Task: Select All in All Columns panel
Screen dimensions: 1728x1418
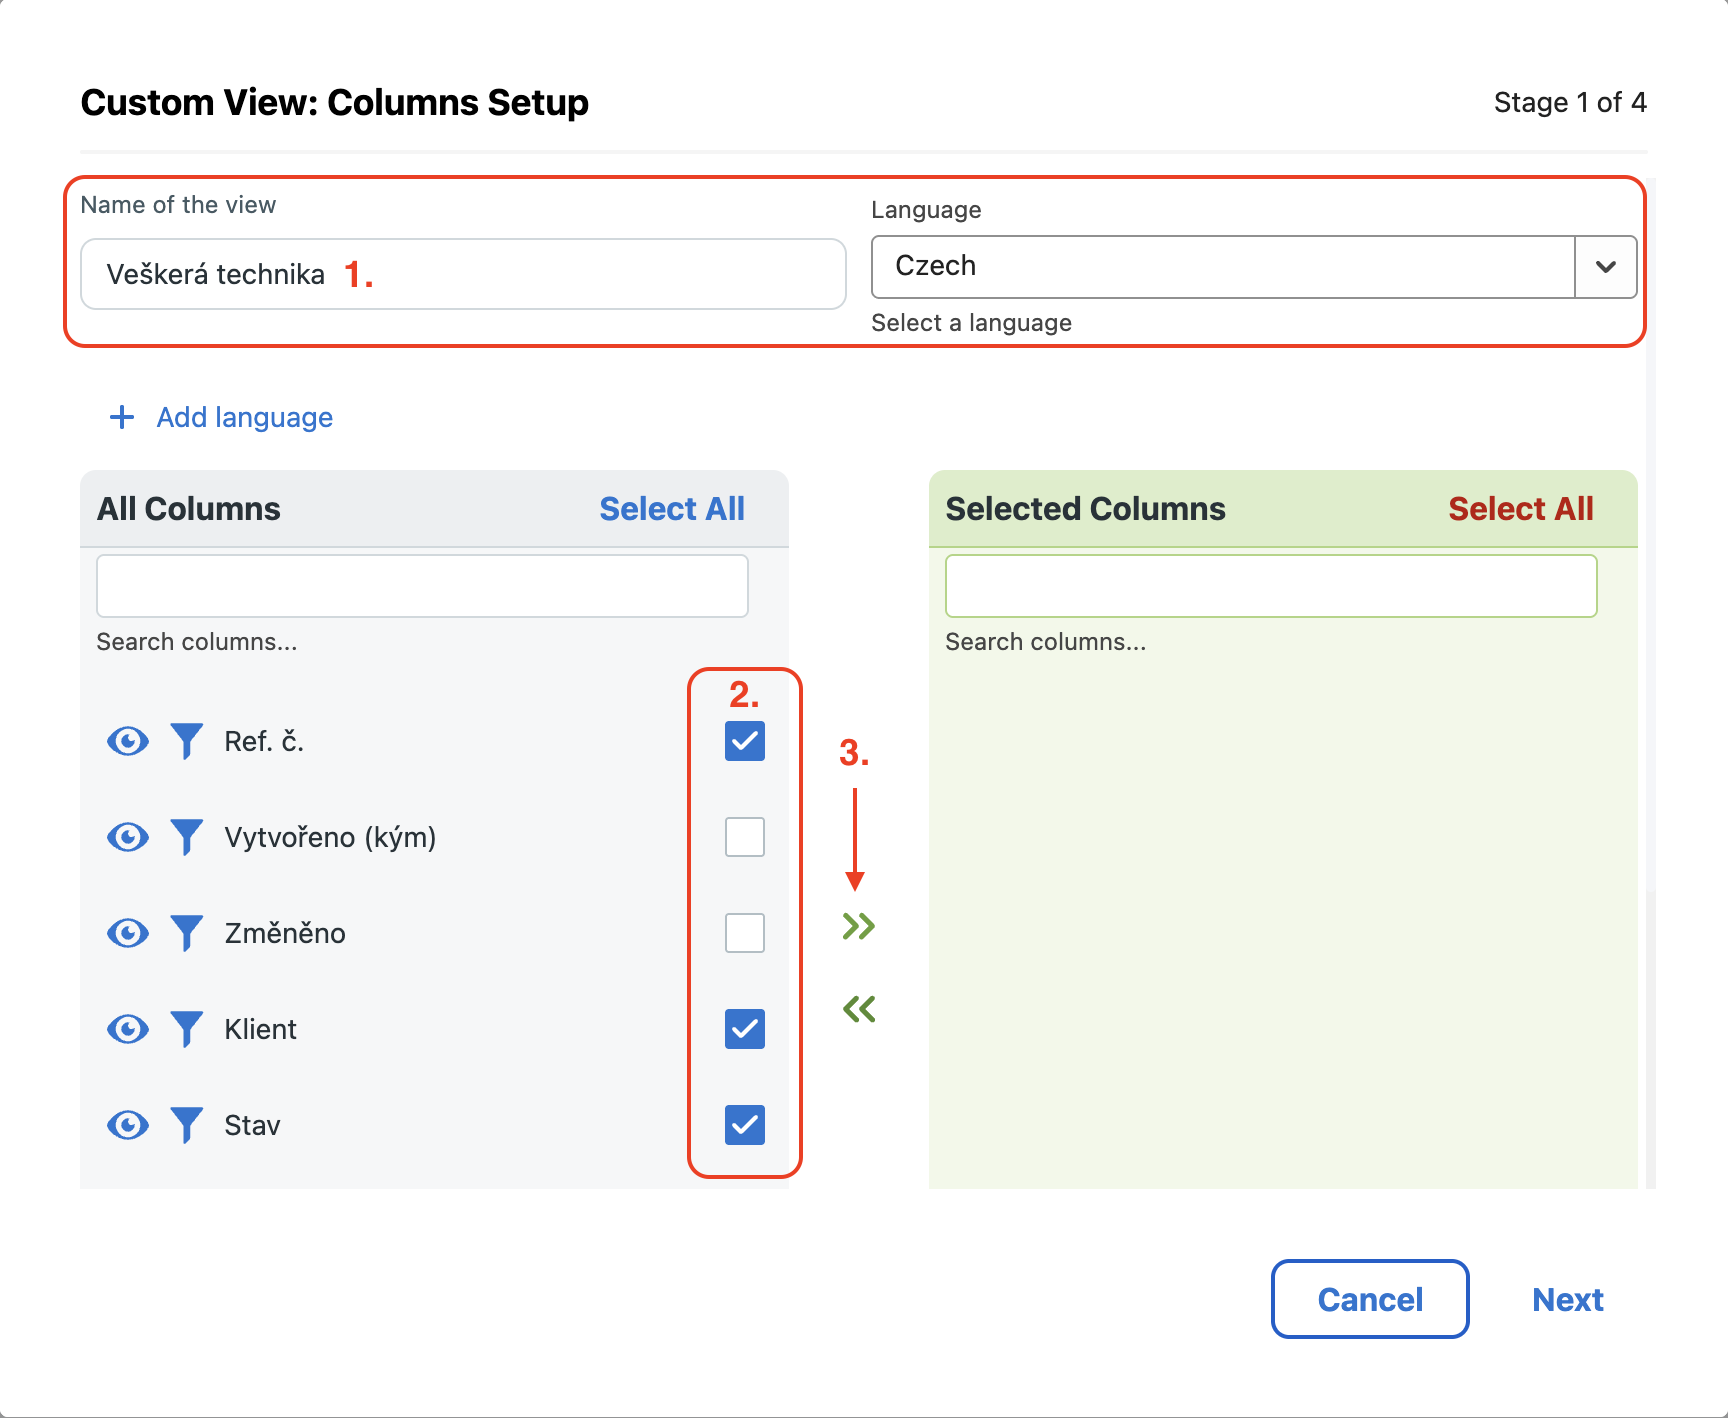Action: pyautogui.click(x=672, y=509)
